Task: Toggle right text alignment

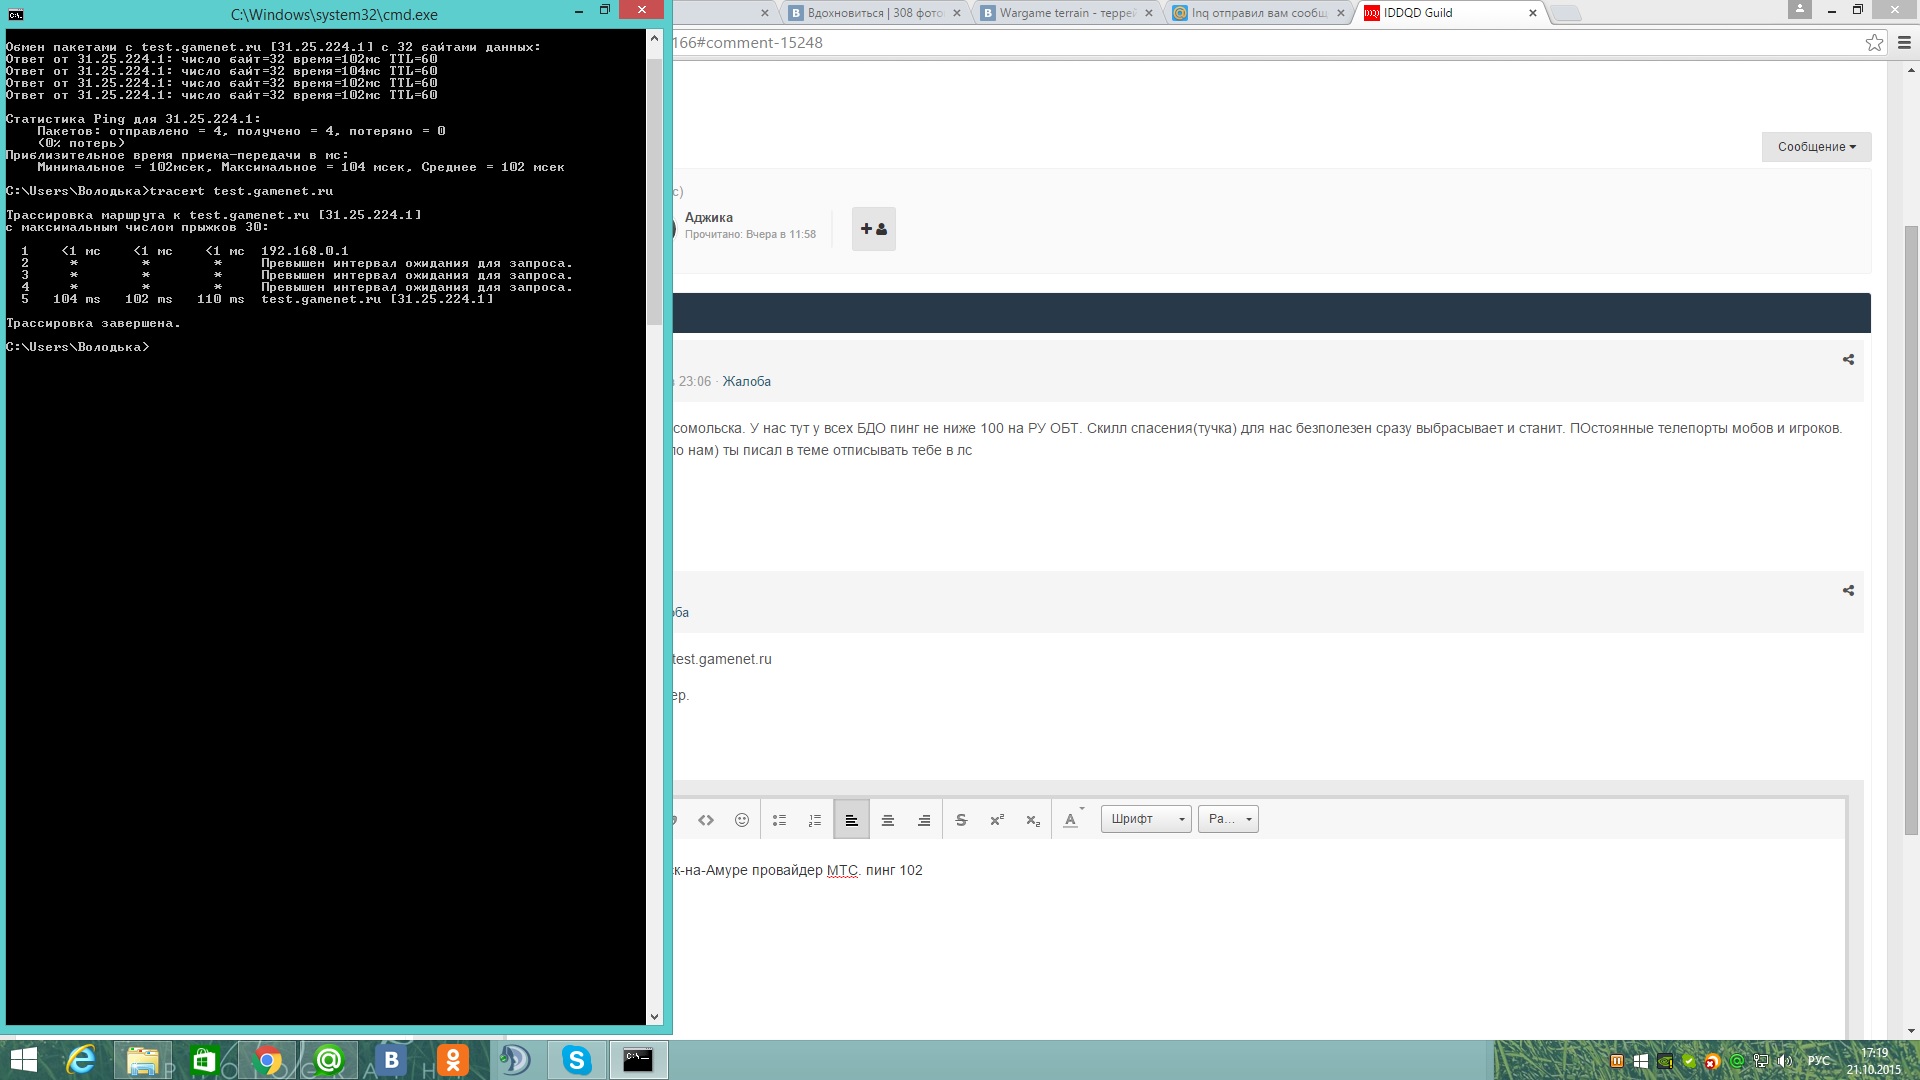Action: point(923,820)
